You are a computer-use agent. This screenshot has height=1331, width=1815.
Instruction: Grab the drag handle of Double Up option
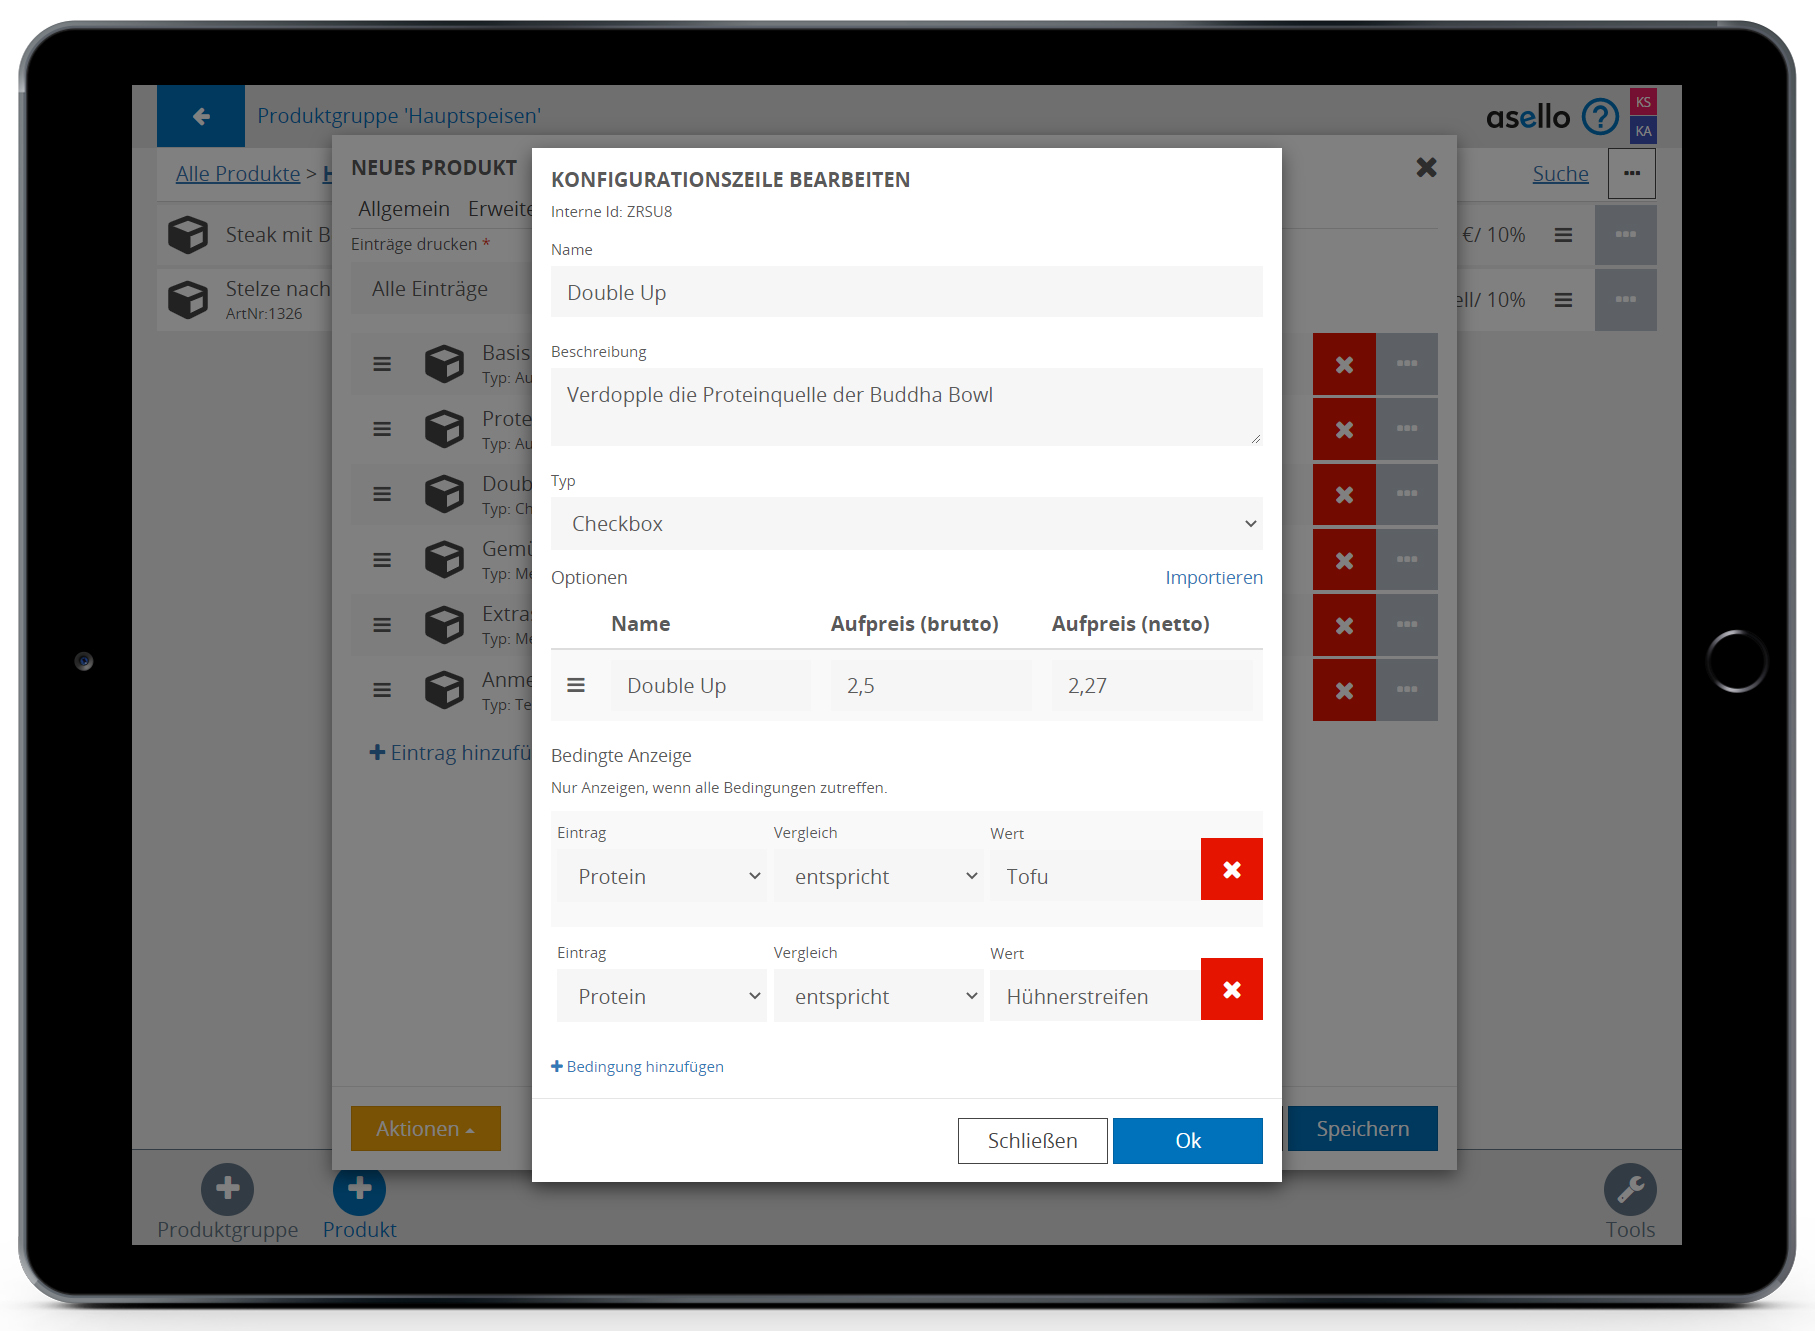point(576,686)
